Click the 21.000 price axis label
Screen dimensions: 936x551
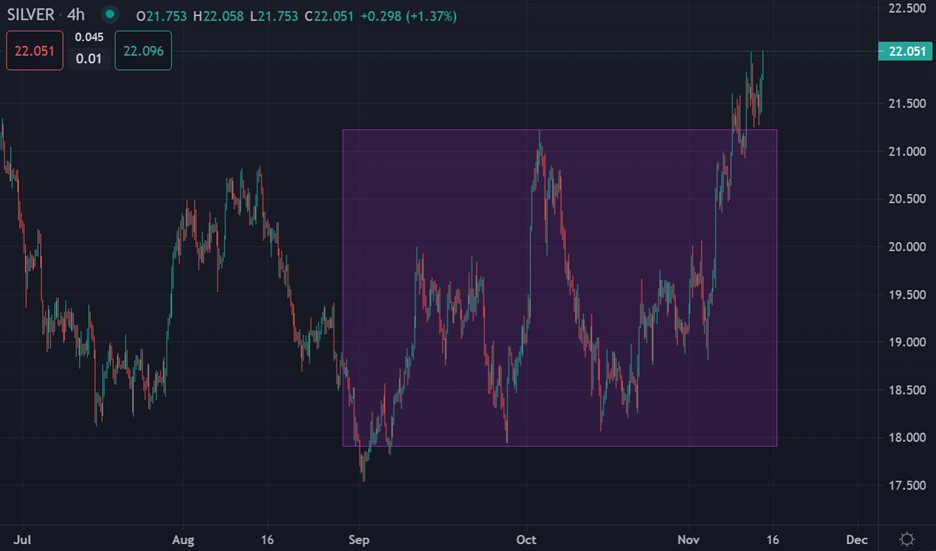907,151
